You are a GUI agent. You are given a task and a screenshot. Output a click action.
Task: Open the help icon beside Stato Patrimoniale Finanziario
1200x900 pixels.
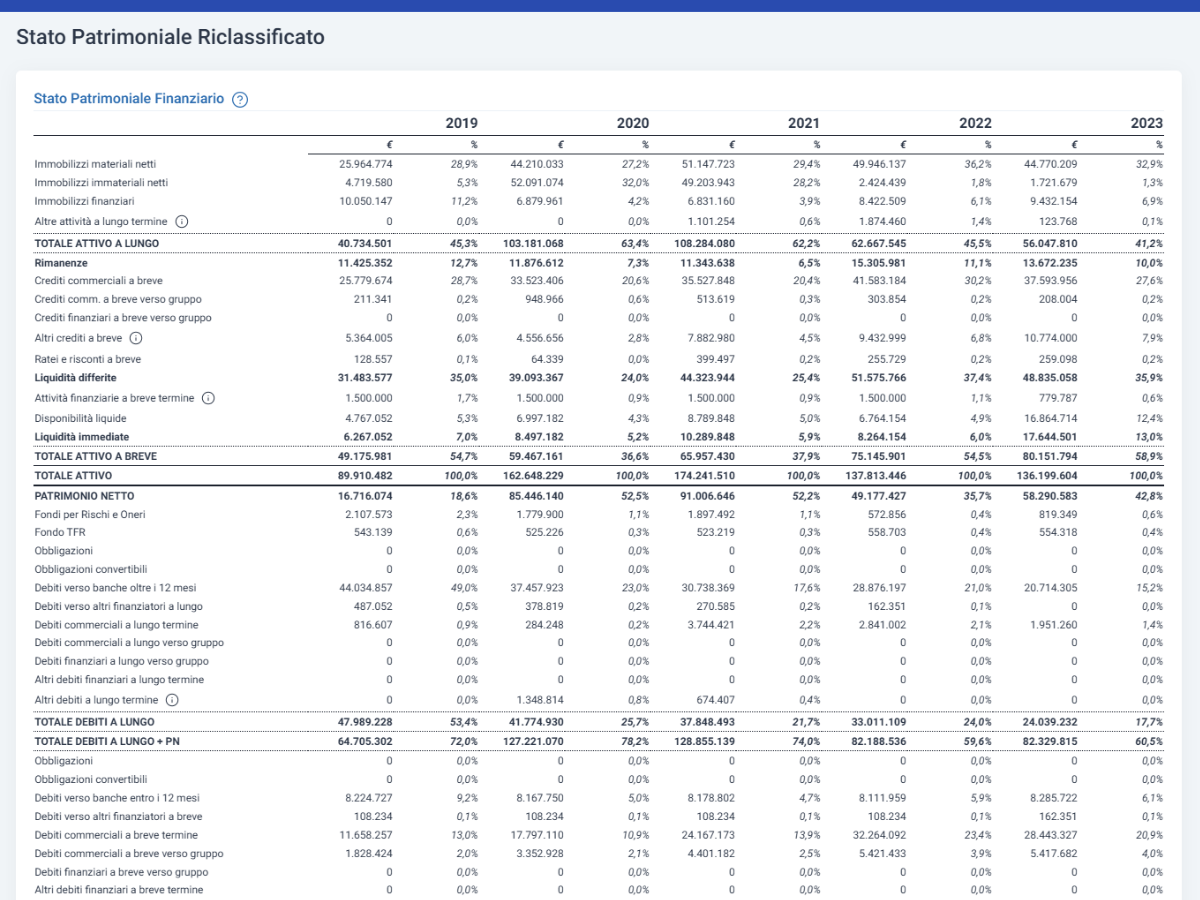(240, 100)
